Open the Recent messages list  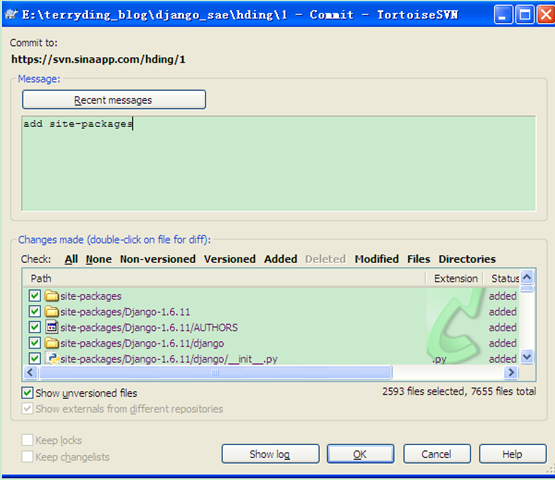click(114, 100)
